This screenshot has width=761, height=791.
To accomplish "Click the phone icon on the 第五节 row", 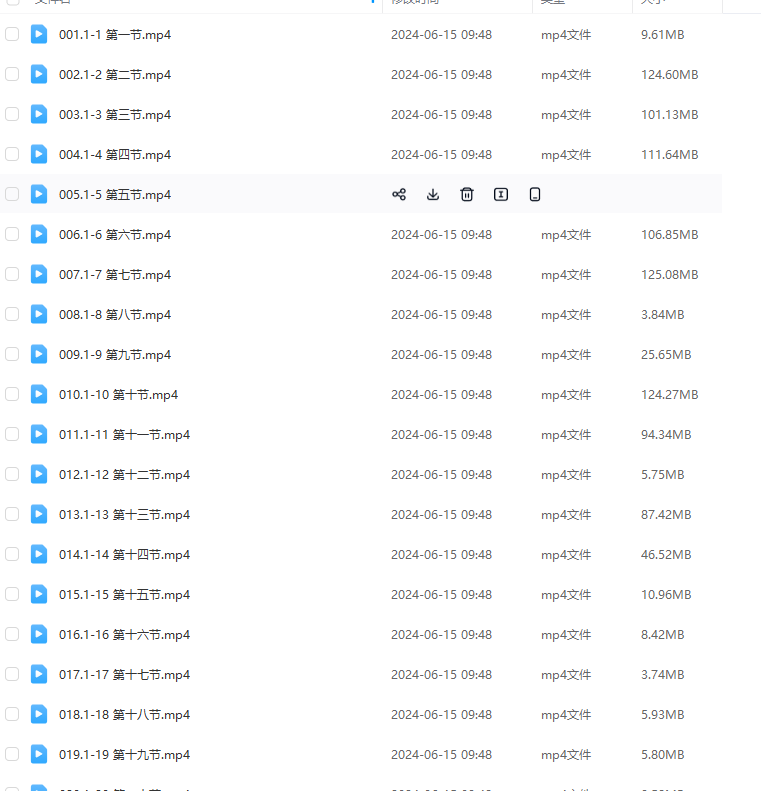I will (535, 195).
